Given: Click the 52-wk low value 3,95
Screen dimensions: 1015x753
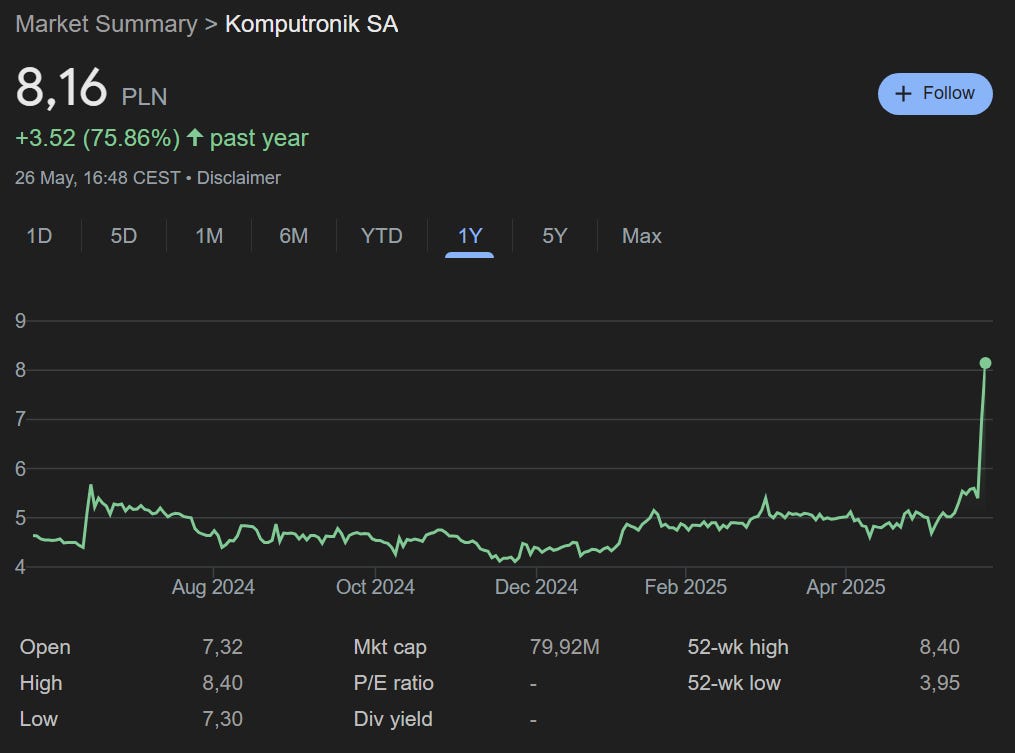Looking at the screenshot, I should 939,682.
